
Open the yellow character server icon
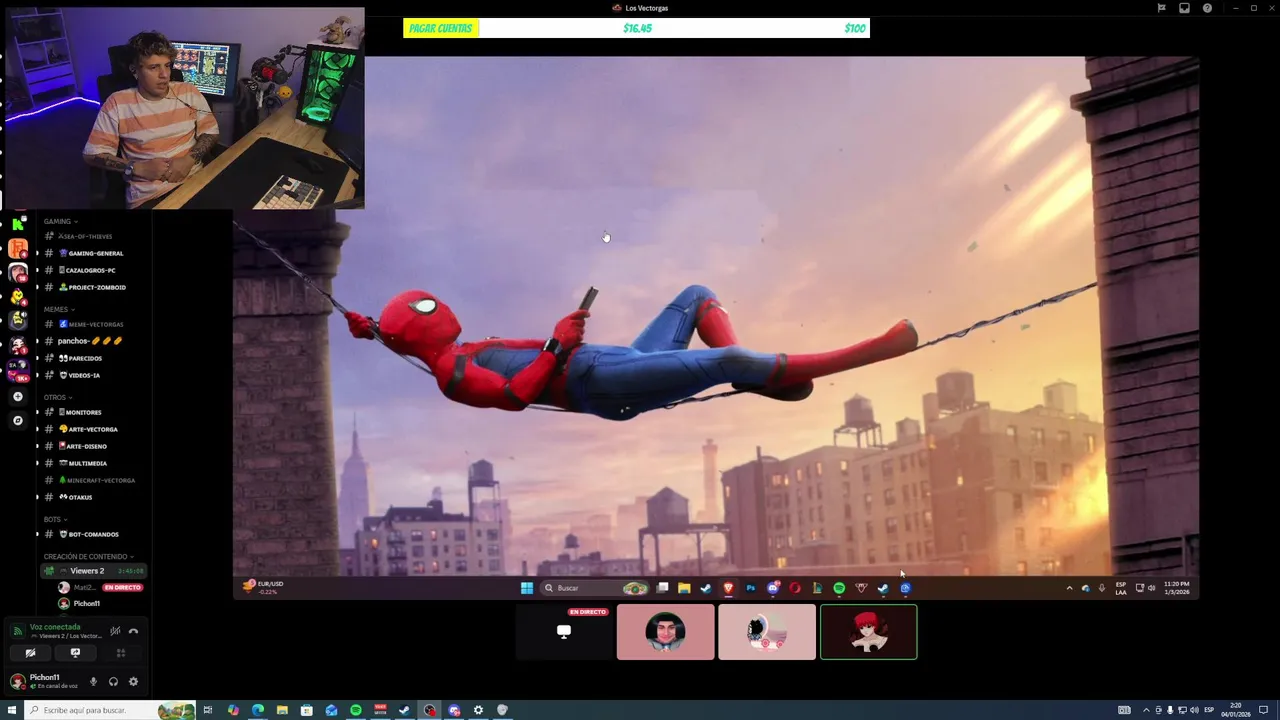pyautogui.click(x=17, y=296)
